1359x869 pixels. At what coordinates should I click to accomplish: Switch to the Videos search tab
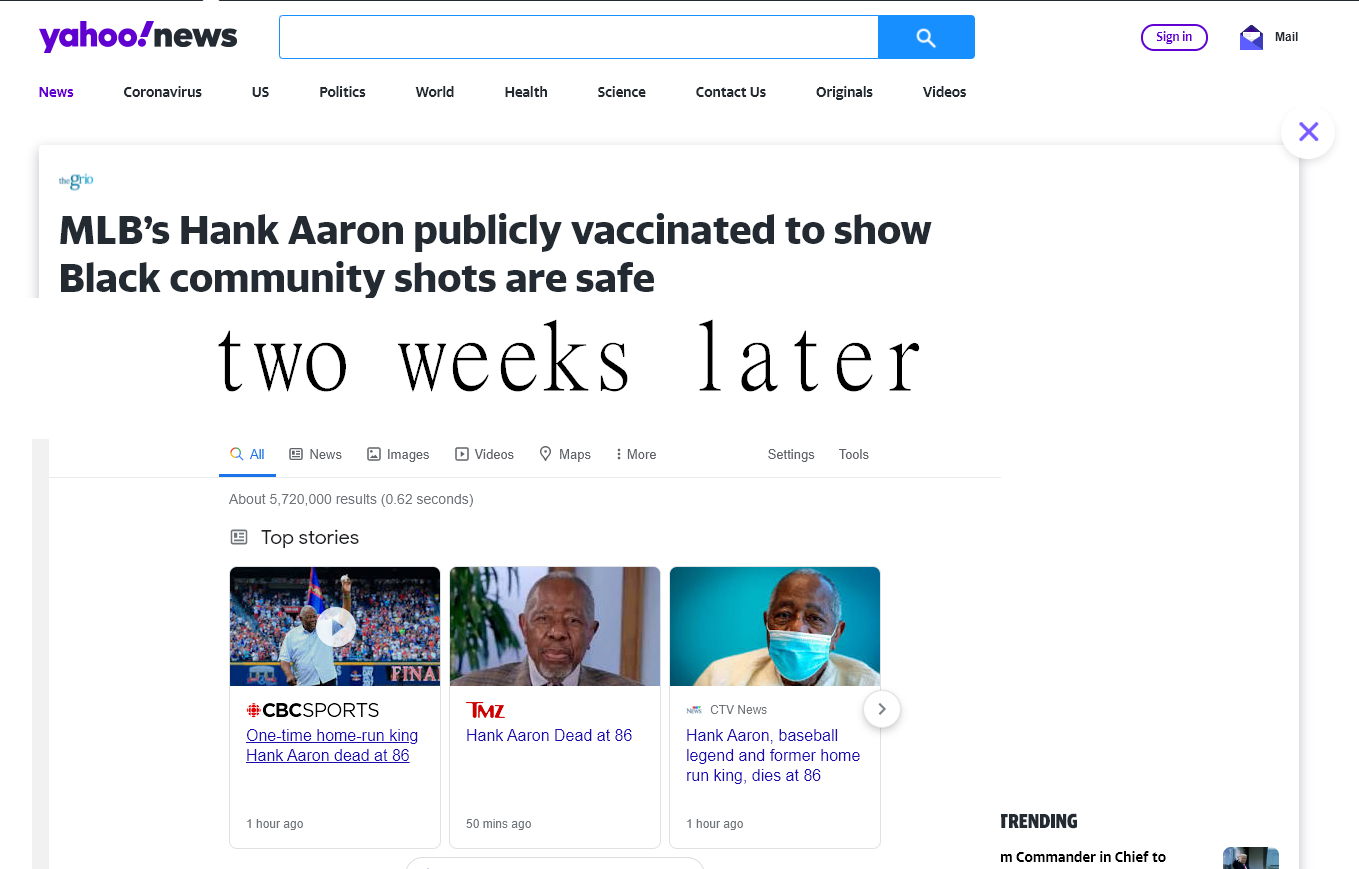pyautogui.click(x=484, y=454)
